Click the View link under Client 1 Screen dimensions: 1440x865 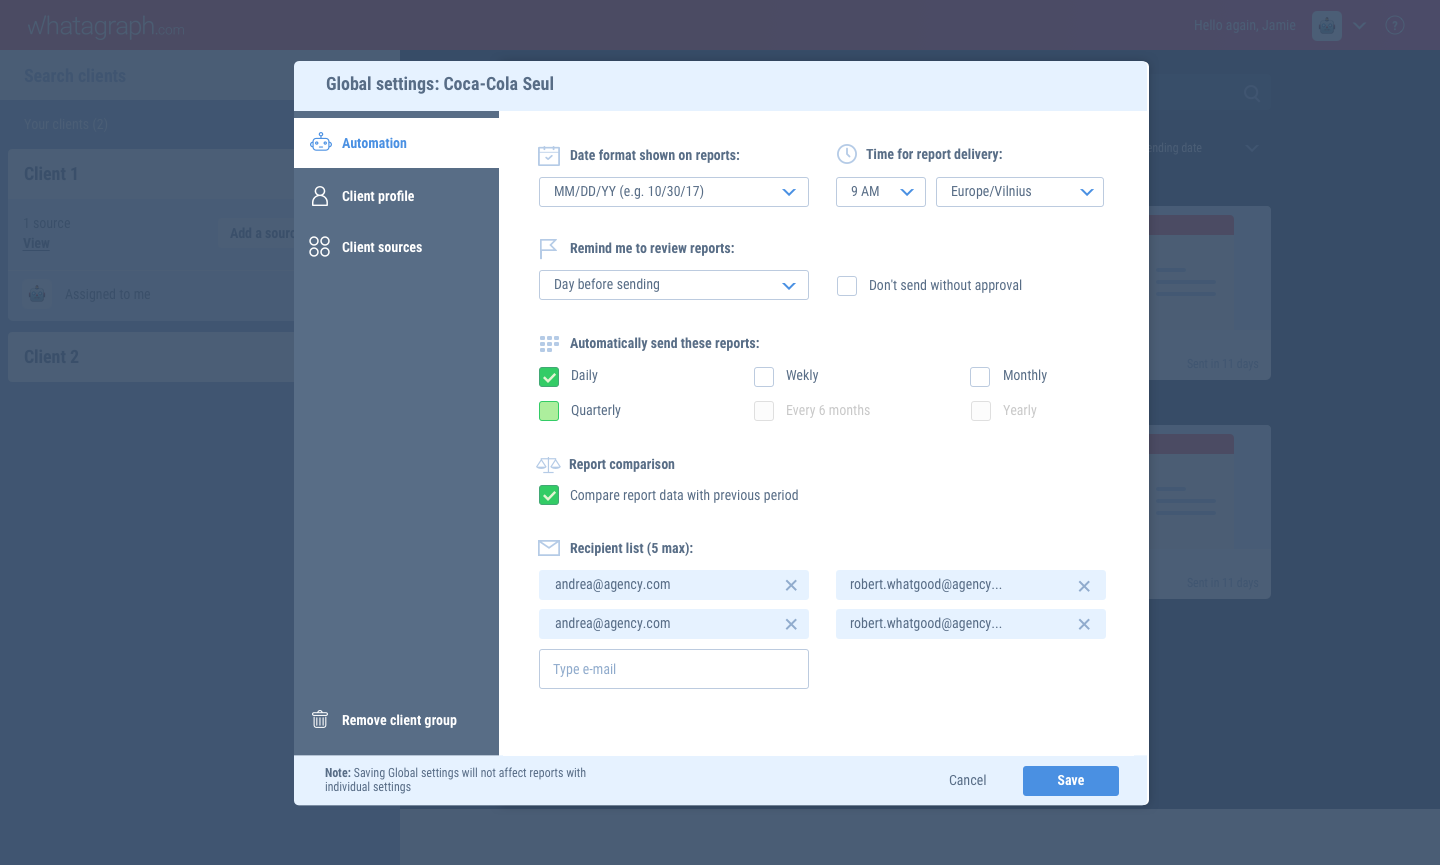[37, 243]
